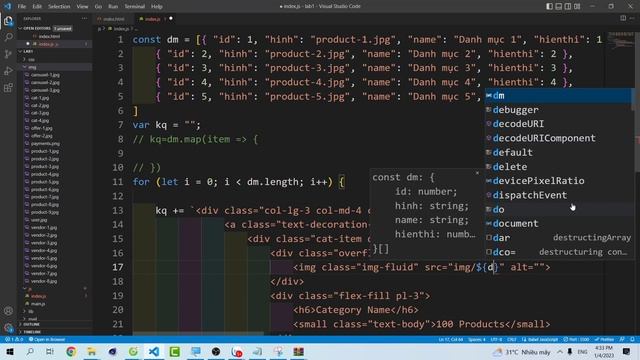Click Open in Browser in status bar
This screenshot has width=640, height=360.
47,339
